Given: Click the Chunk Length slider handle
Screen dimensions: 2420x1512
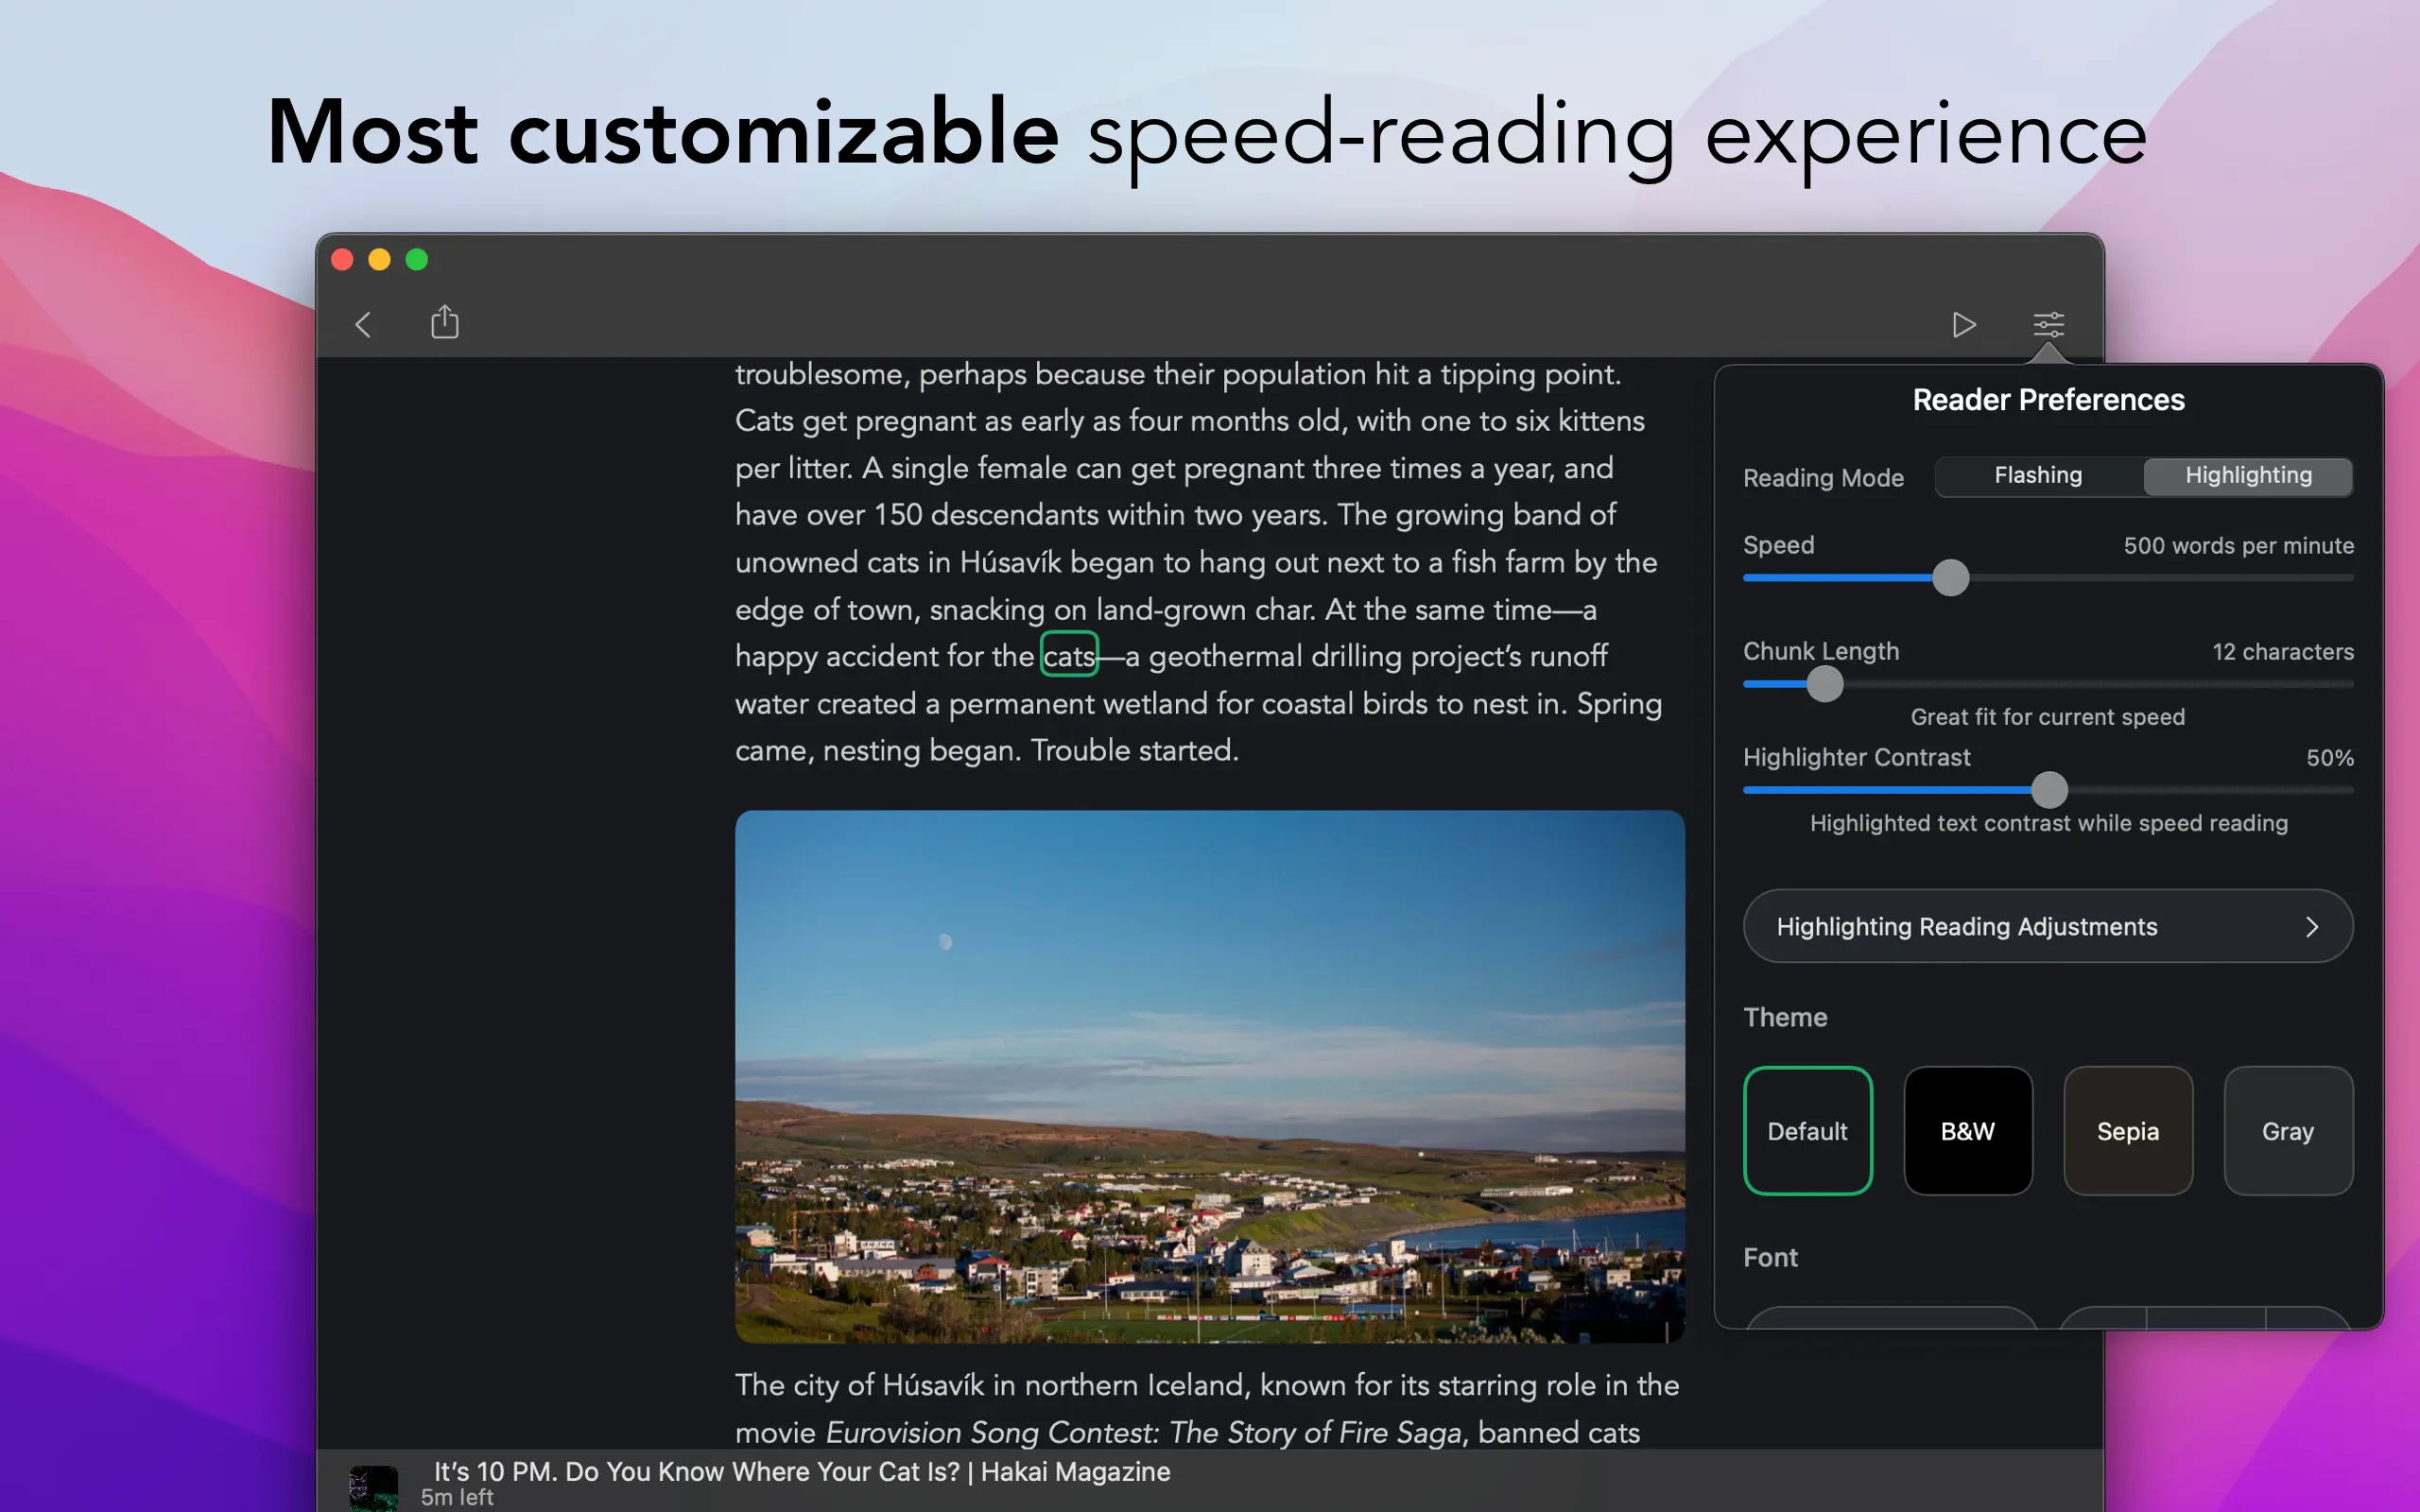Looking at the screenshot, I should point(1825,684).
